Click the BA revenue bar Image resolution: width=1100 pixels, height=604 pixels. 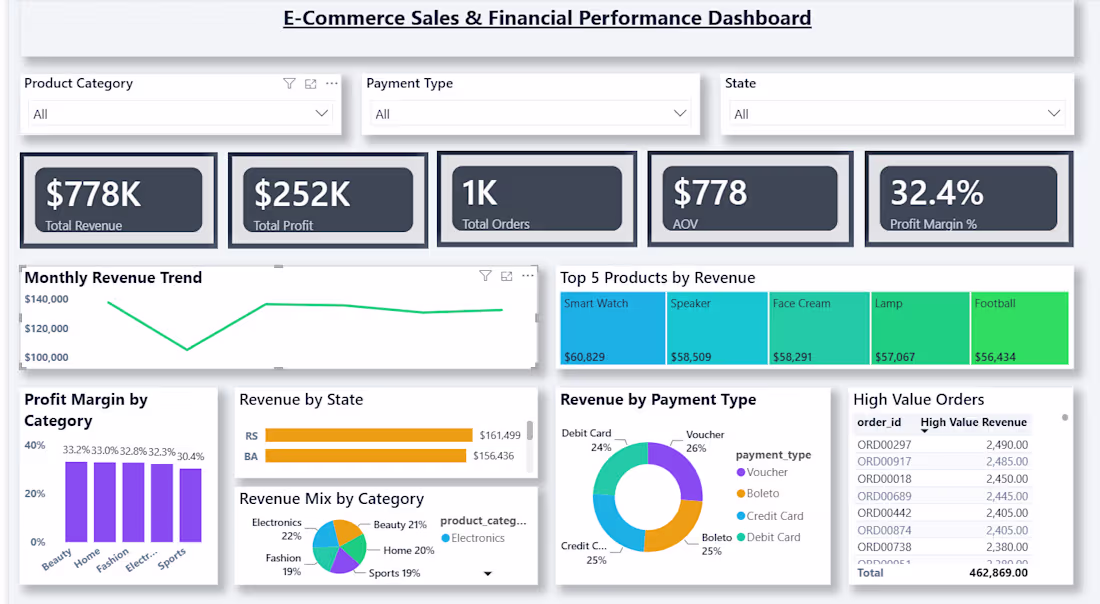pyautogui.click(x=365, y=456)
